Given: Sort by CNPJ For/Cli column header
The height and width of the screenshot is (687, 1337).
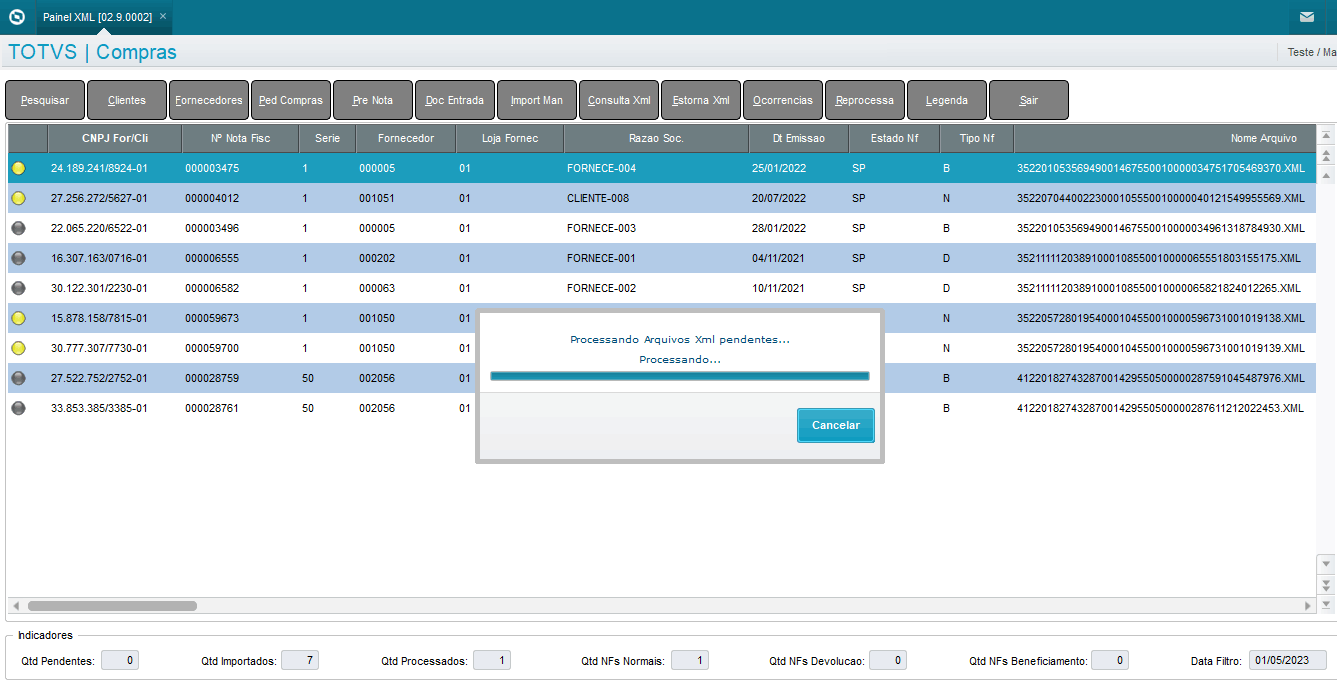Looking at the screenshot, I should point(115,138).
